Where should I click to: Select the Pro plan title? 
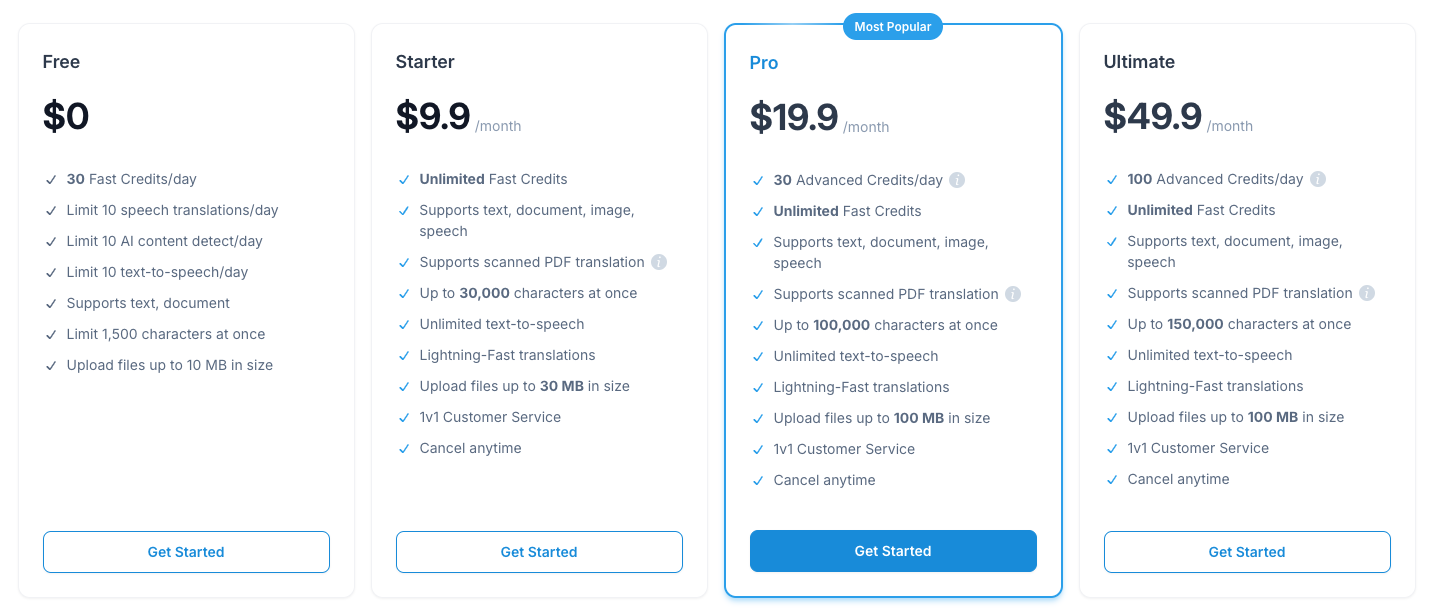[x=763, y=62]
